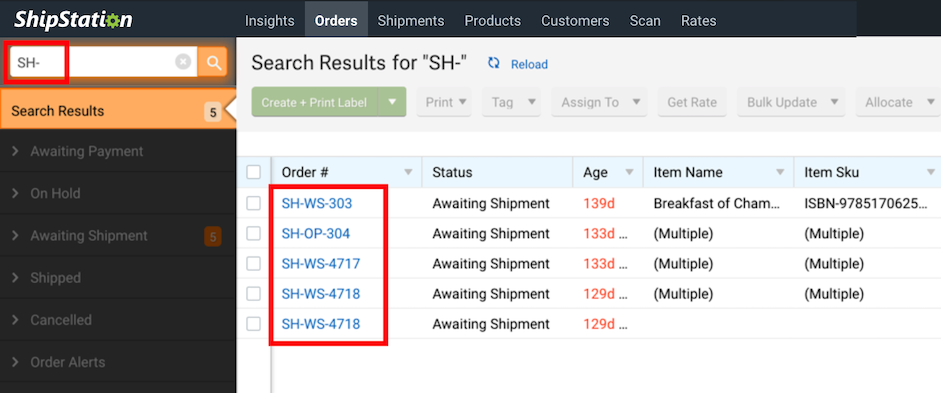Check the box for order SH-WS-303
This screenshot has height=393, width=941.
(254, 203)
